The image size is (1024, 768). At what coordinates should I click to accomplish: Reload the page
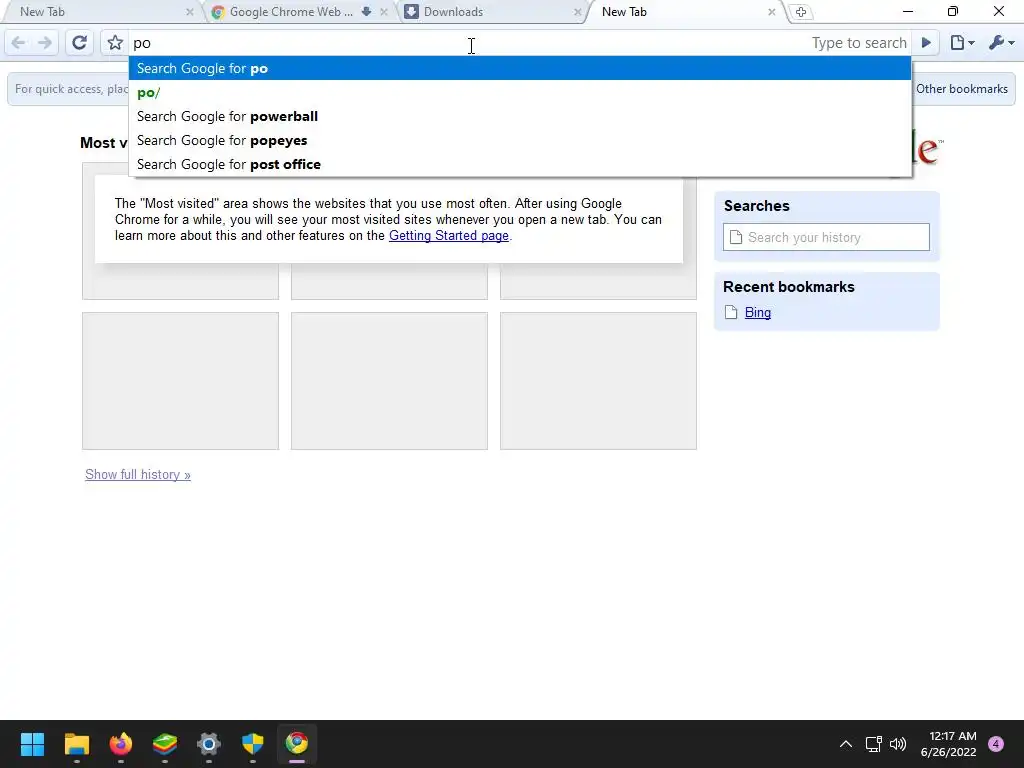(79, 43)
